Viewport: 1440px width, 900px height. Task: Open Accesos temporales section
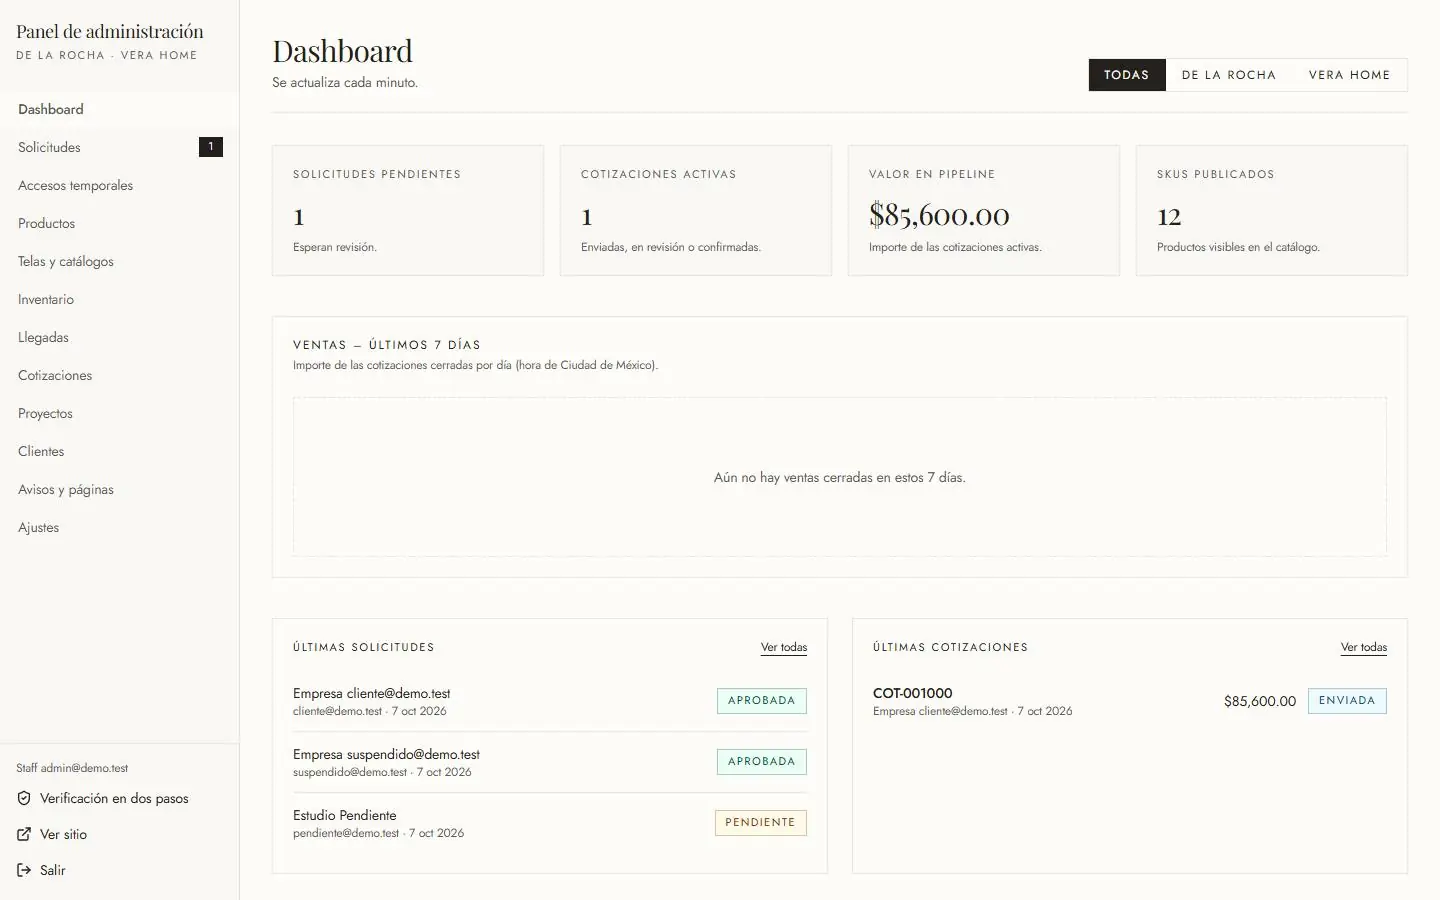120,185
